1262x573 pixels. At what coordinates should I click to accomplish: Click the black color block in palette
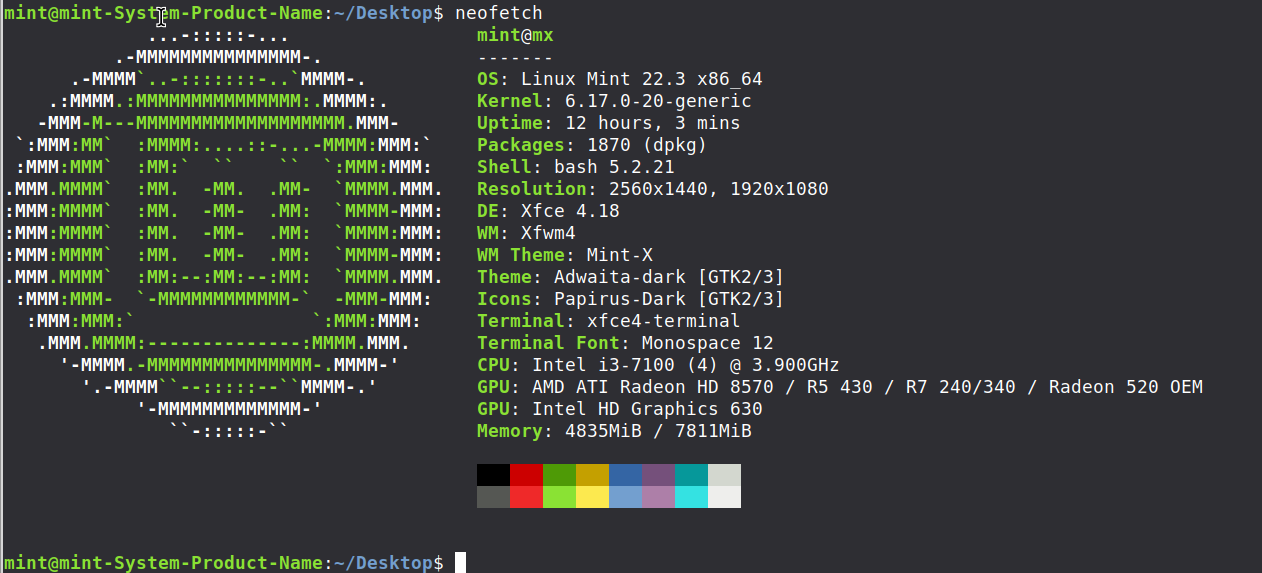(x=493, y=474)
